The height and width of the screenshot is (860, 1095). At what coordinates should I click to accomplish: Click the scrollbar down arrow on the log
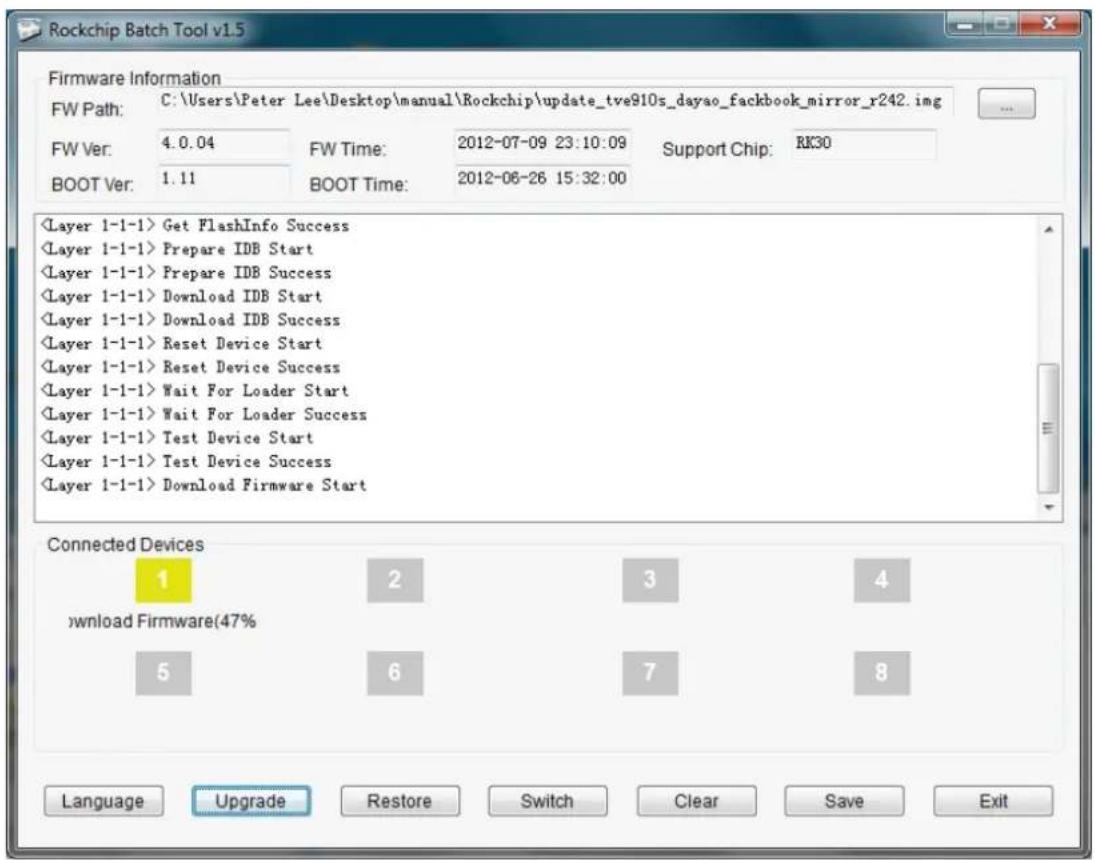click(1047, 505)
